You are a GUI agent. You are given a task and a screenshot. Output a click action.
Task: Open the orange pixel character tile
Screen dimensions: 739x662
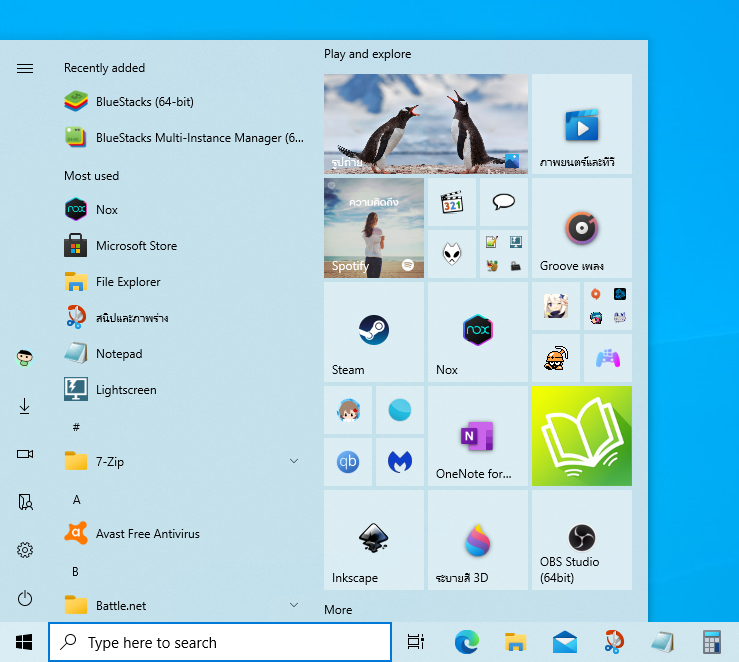(556, 358)
